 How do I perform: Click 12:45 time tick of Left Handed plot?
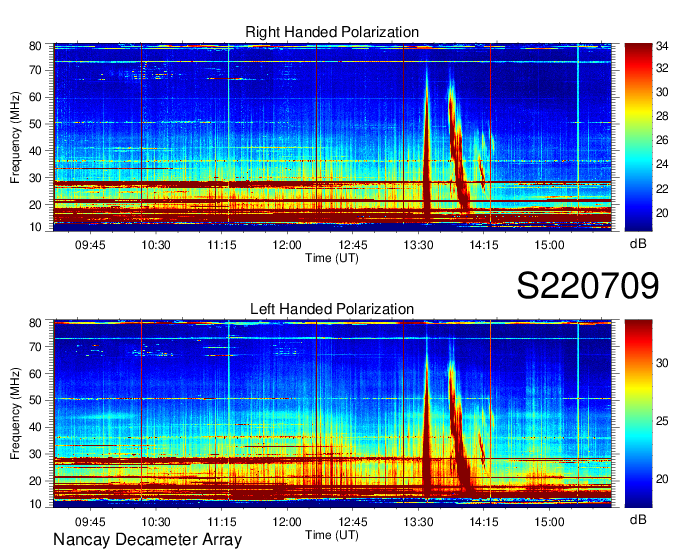coord(353,521)
